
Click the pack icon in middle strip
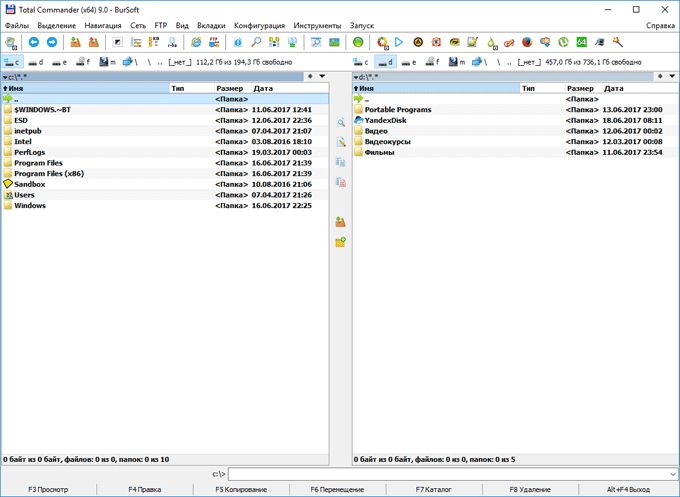tap(341, 222)
